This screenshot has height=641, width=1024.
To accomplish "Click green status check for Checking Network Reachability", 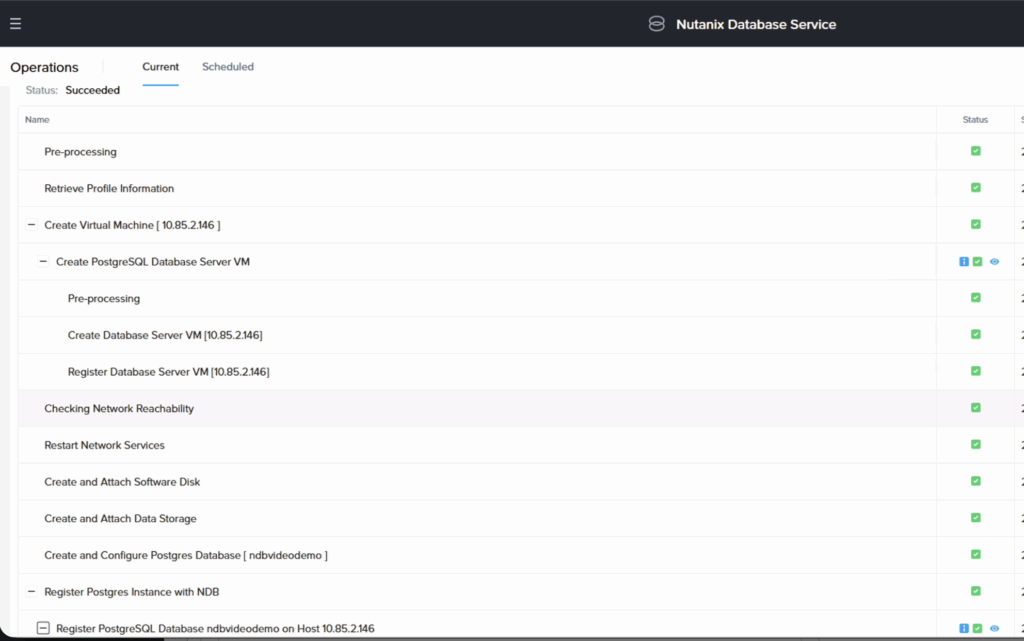I will [x=976, y=408].
